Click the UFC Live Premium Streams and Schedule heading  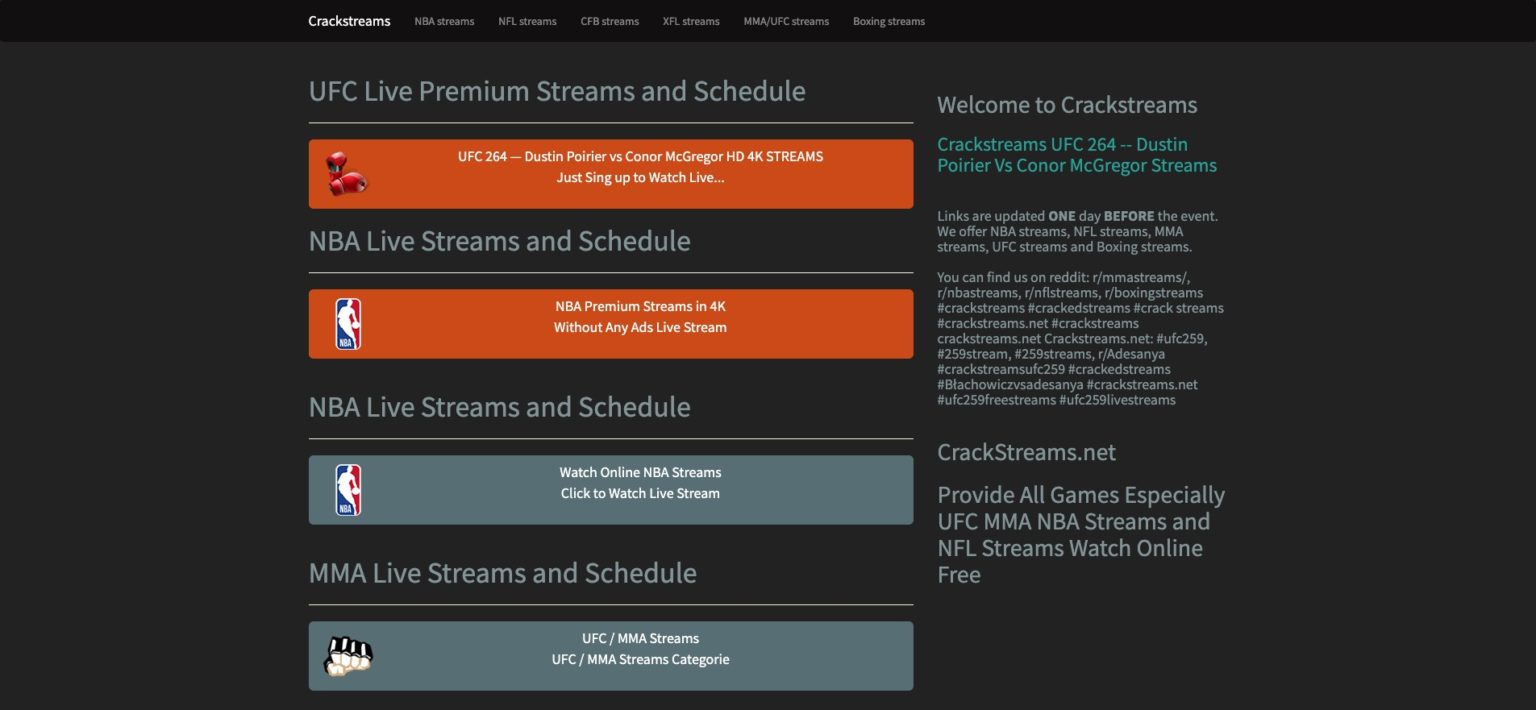(x=557, y=91)
